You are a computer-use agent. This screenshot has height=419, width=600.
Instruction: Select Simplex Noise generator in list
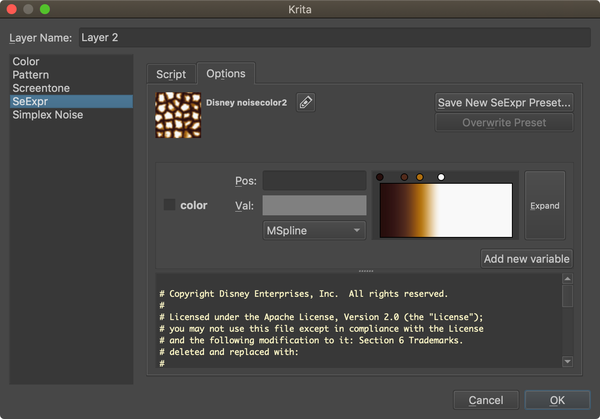(x=48, y=115)
